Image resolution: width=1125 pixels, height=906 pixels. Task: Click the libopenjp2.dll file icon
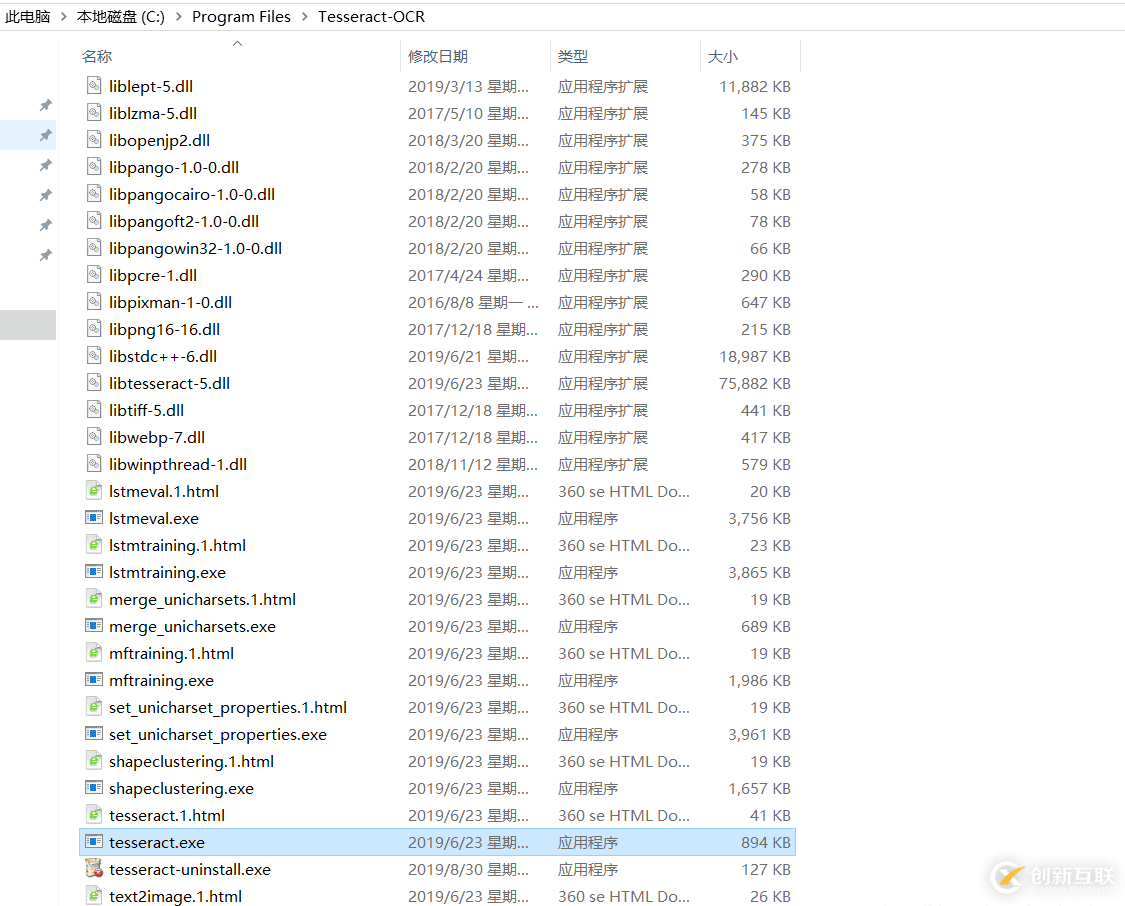(94, 140)
